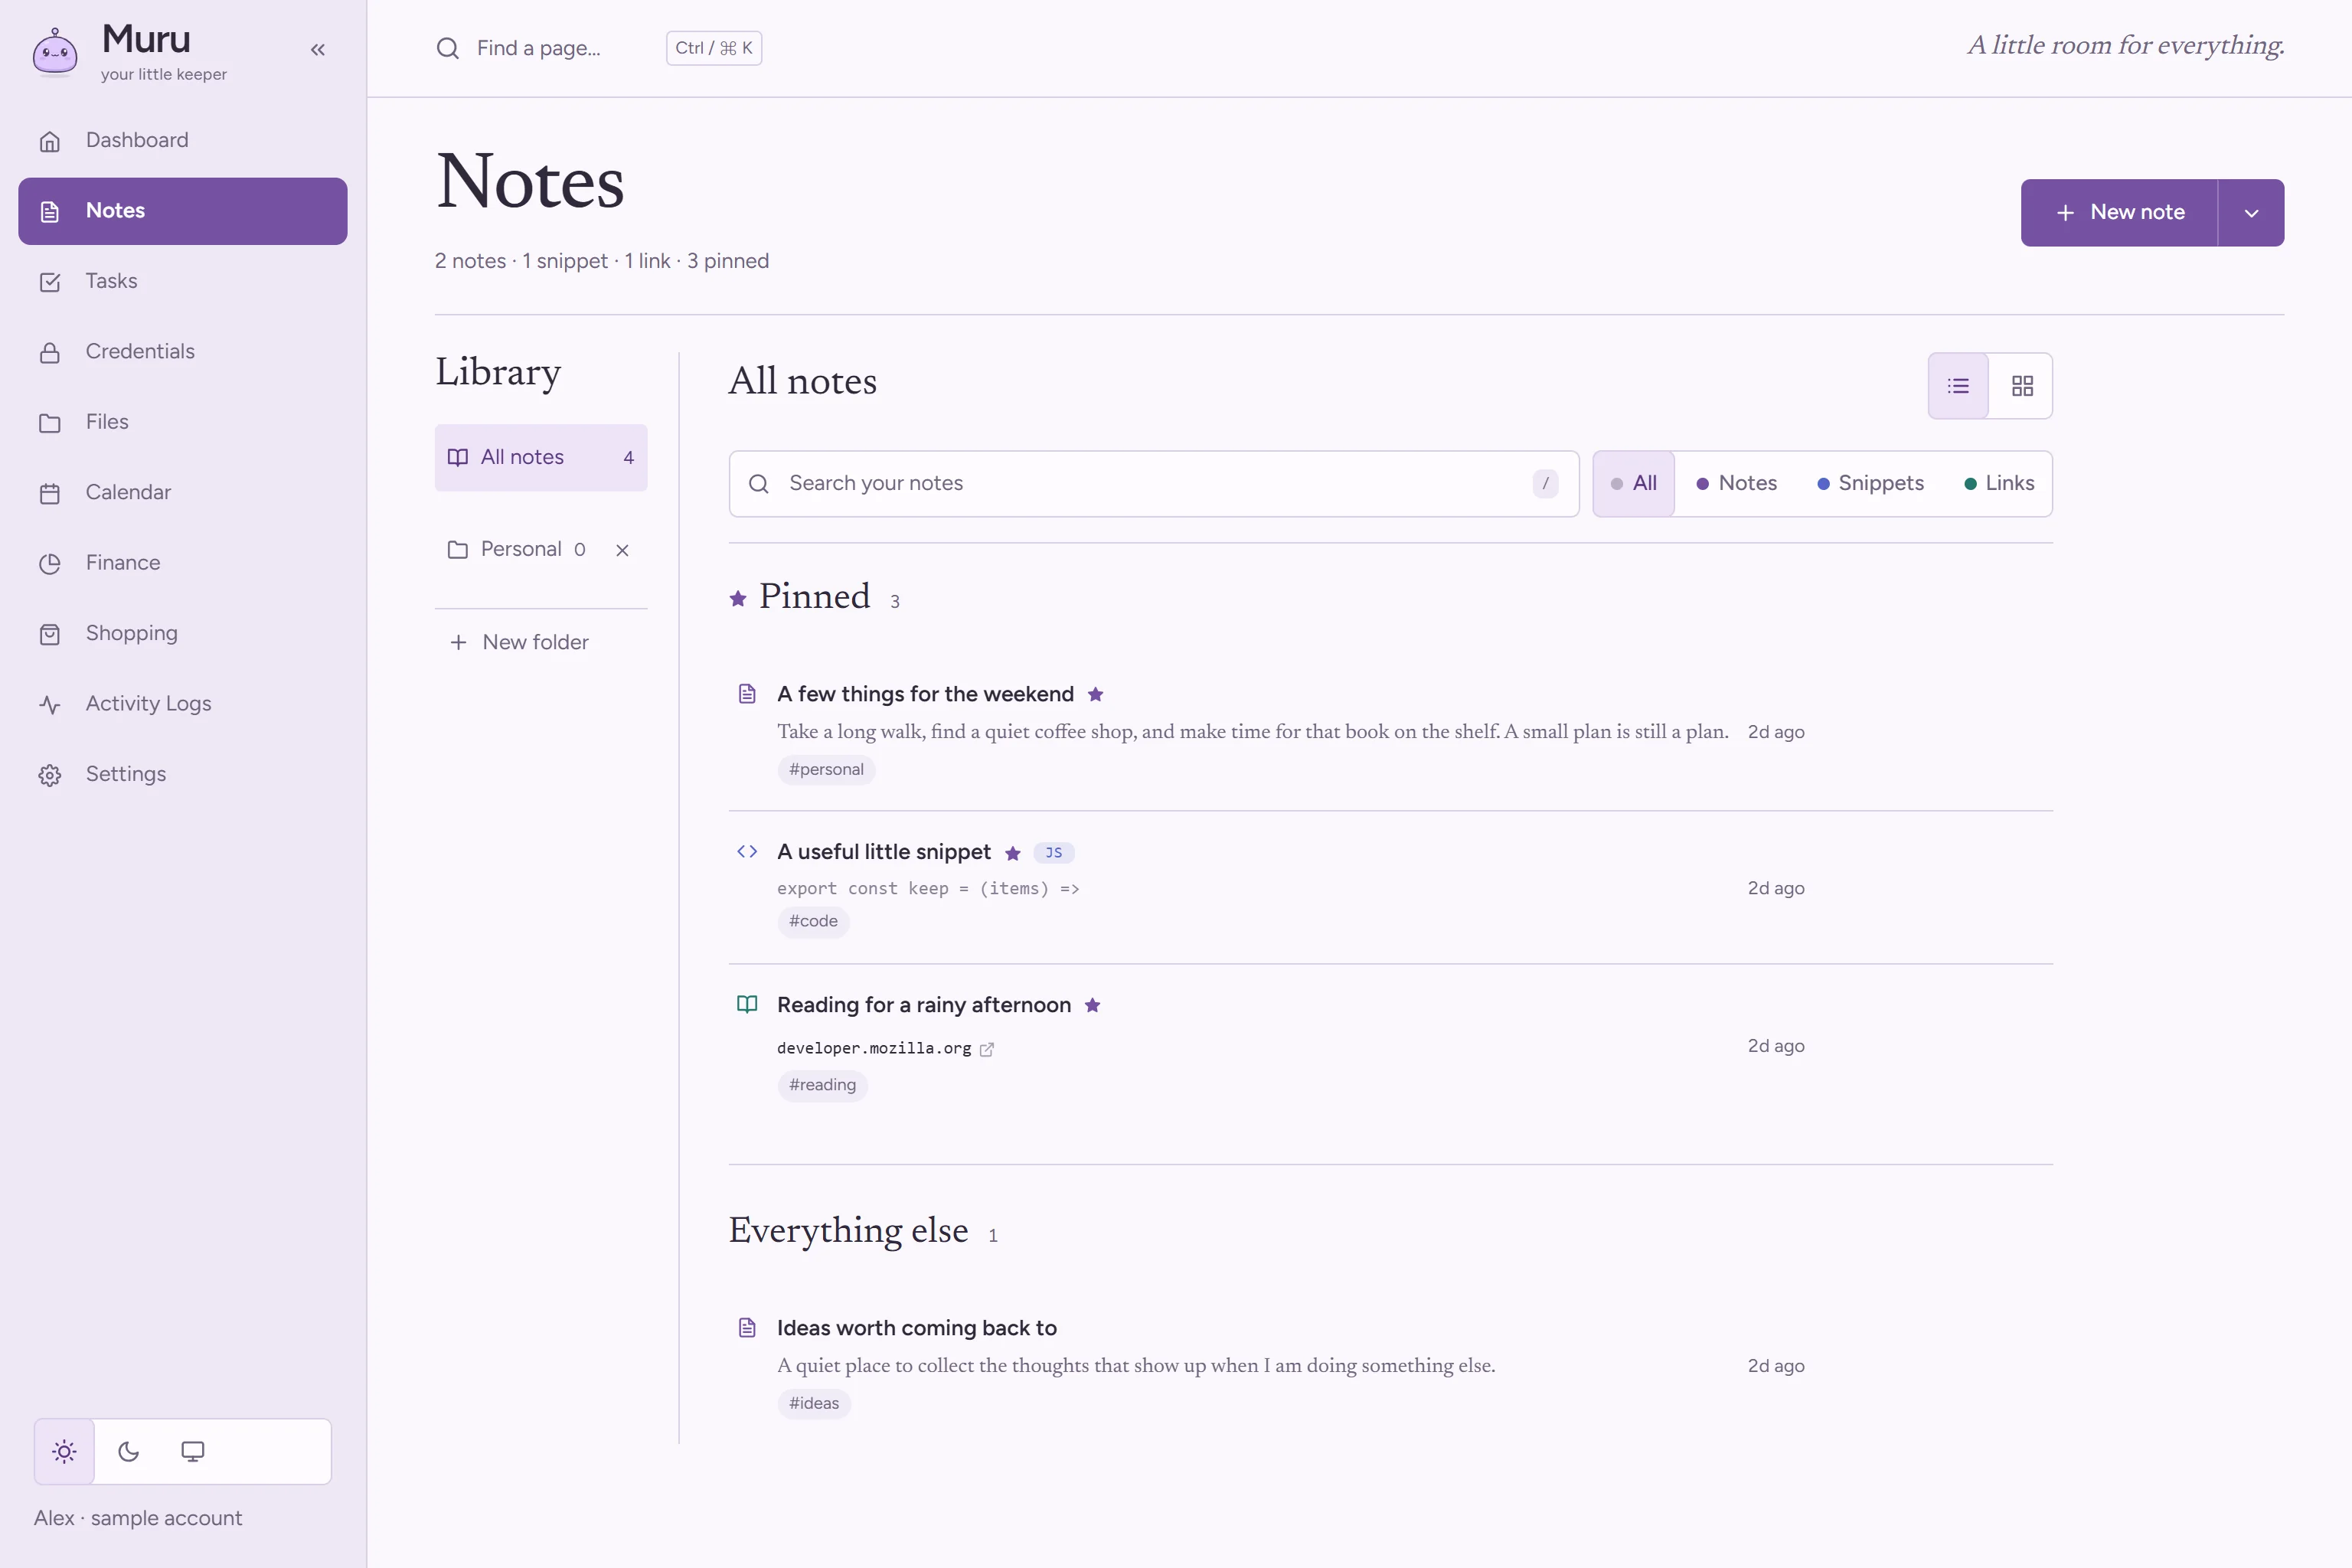Click the #reading tag
The image size is (2352, 1568).
[x=822, y=1085]
